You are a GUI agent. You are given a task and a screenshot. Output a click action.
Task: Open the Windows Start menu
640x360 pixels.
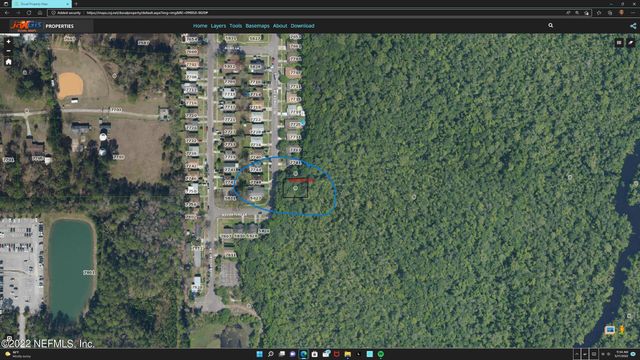pyautogui.click(x=260, y=354)
